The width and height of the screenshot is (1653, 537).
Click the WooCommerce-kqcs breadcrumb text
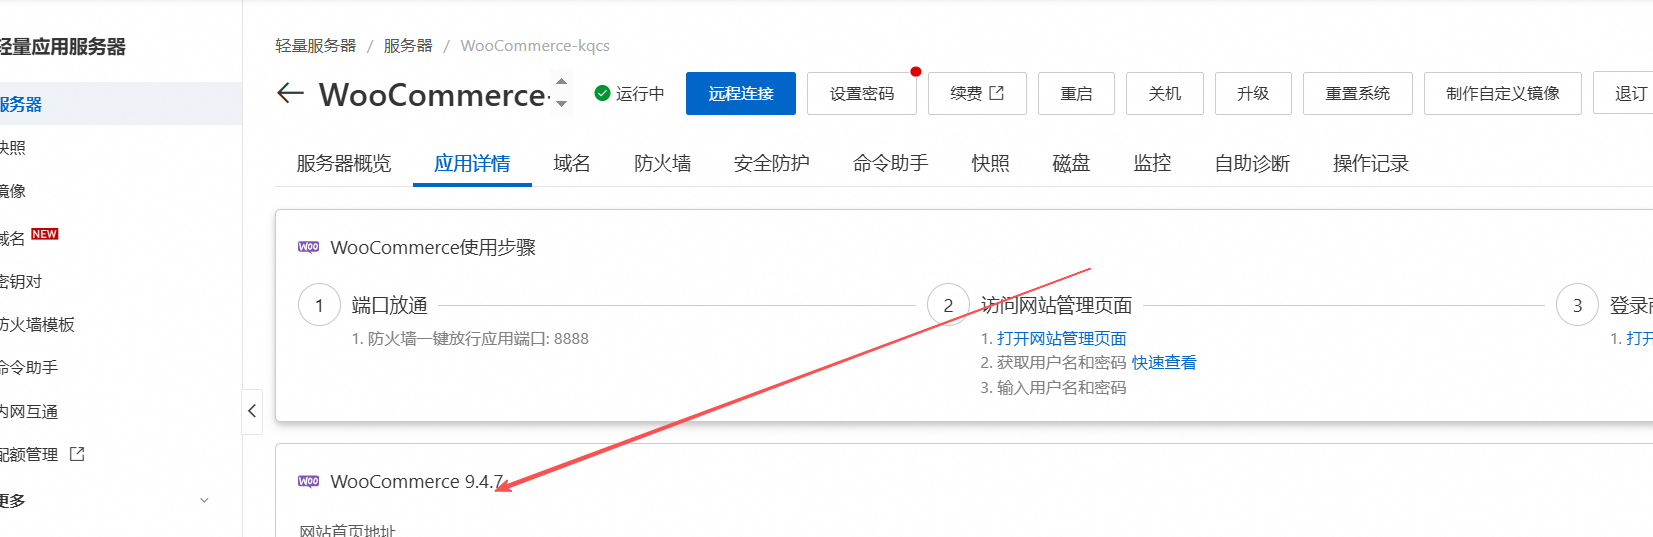click(x=535, y=46)
